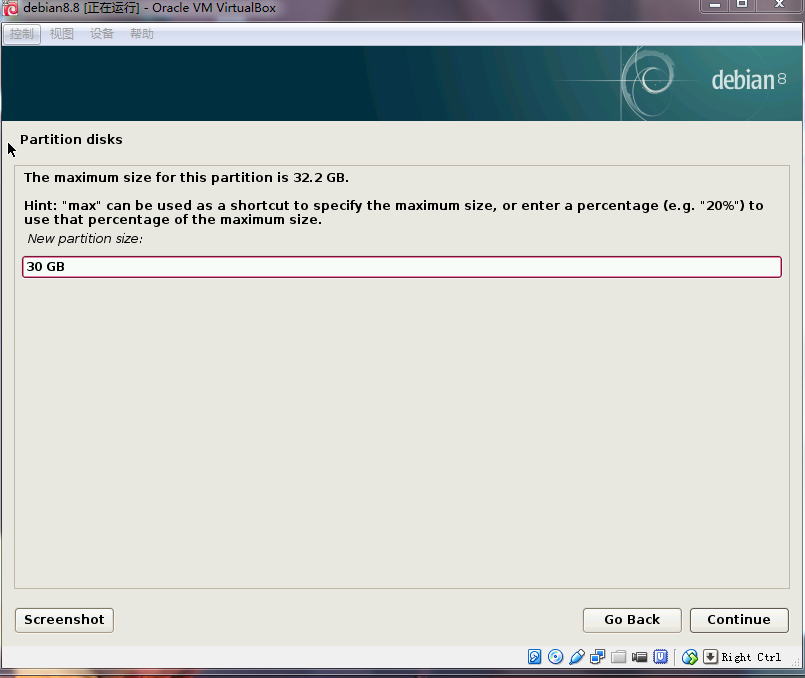Click the New partition size field
805x678 pixels.
pos(402,267)
